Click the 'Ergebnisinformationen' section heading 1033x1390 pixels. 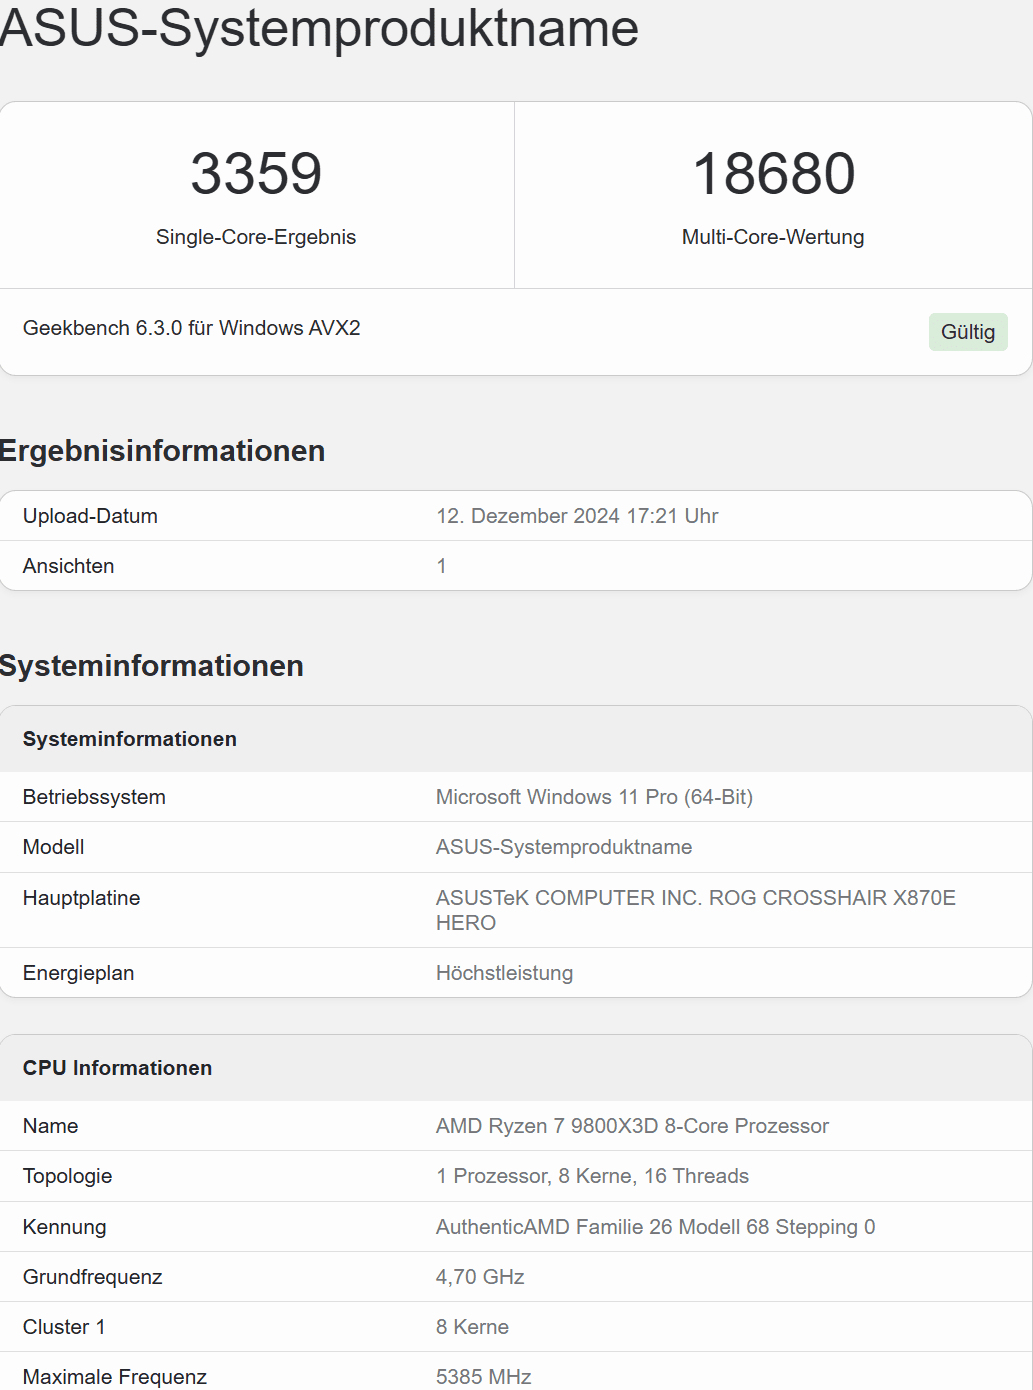162,451
